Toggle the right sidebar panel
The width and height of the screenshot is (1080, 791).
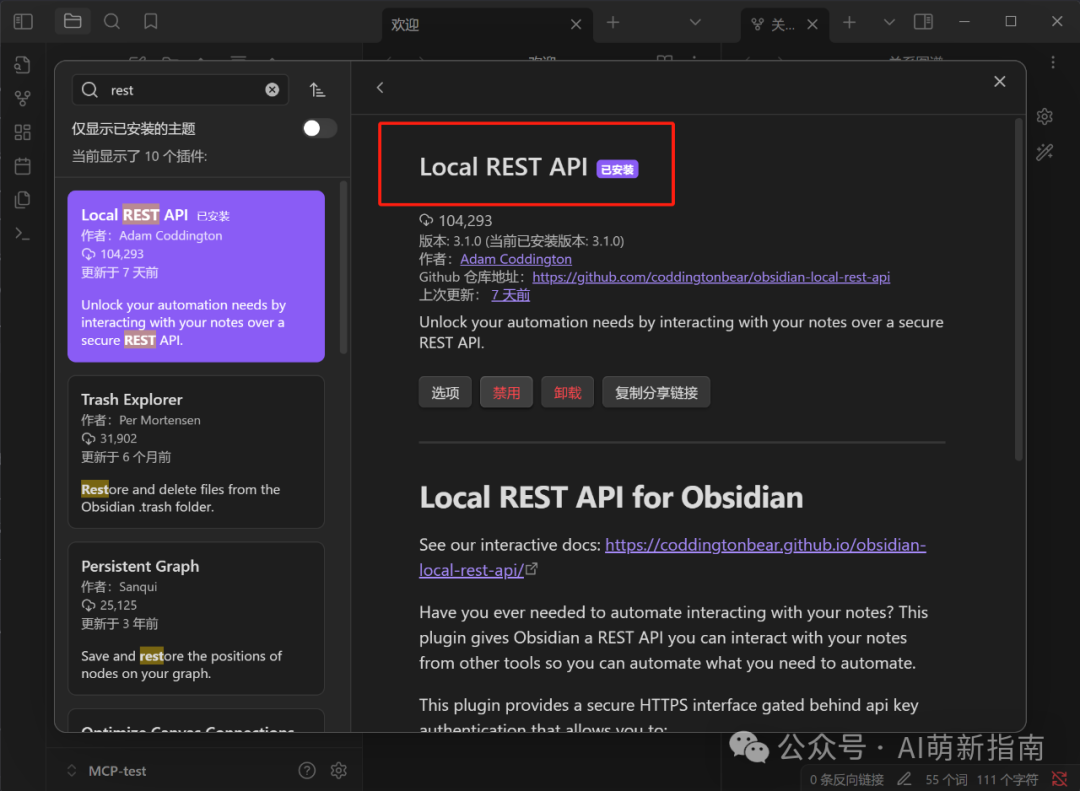924,22
